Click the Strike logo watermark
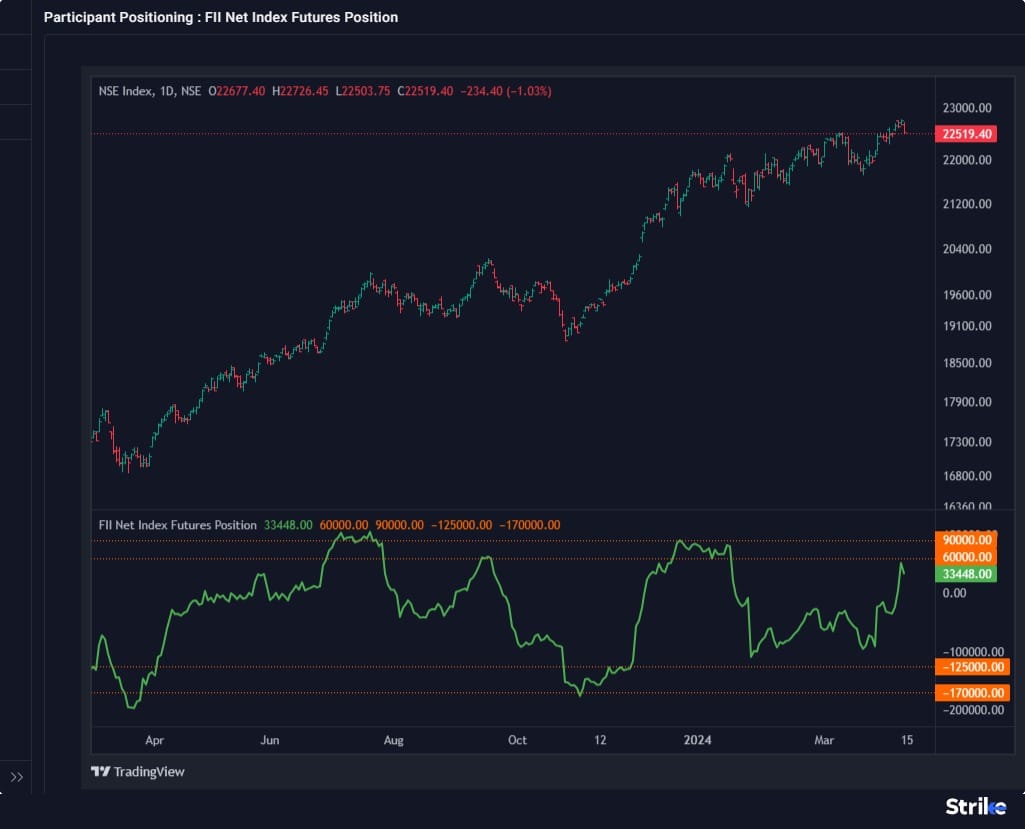1025x829 pixels. point(976,806)
